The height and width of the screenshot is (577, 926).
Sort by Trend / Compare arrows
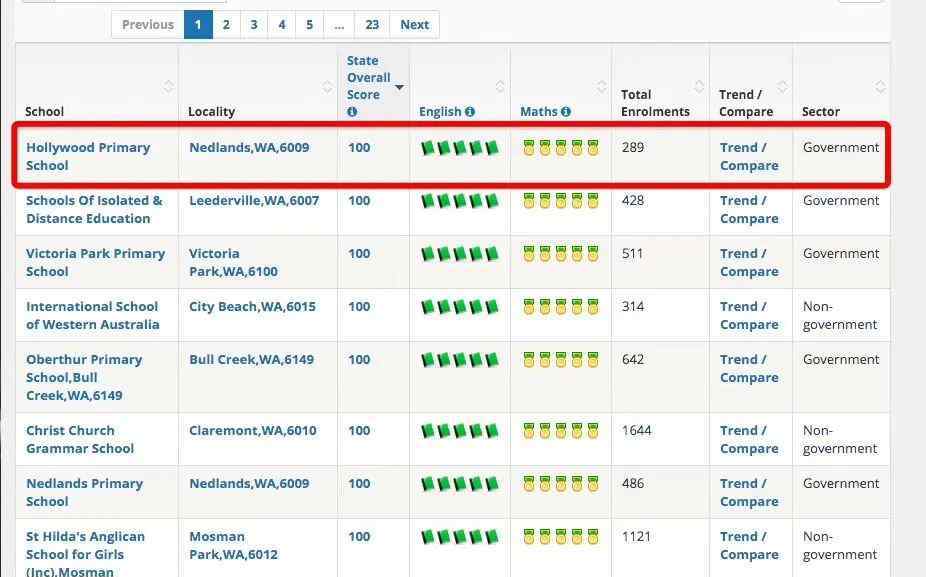[782, 87]
